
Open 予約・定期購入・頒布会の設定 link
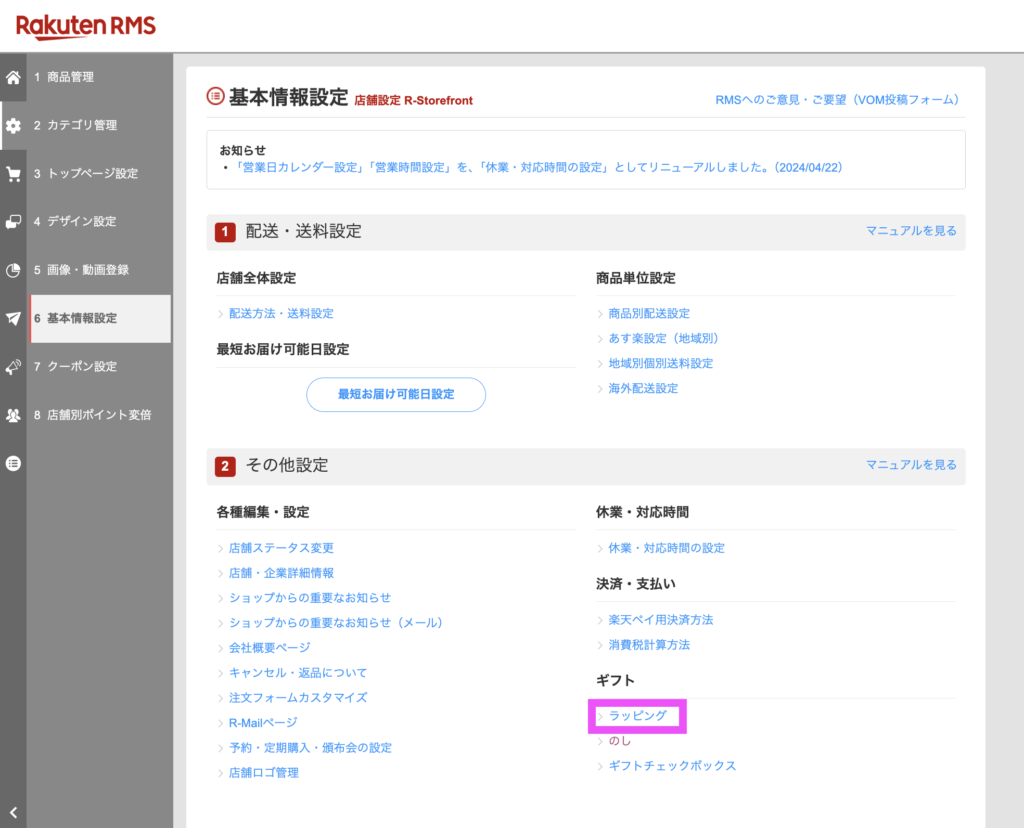coord(310,748)
